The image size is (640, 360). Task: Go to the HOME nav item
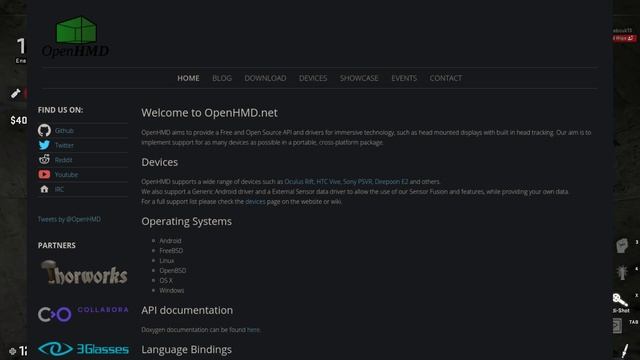pyautogui.click(x=188, y=78)
